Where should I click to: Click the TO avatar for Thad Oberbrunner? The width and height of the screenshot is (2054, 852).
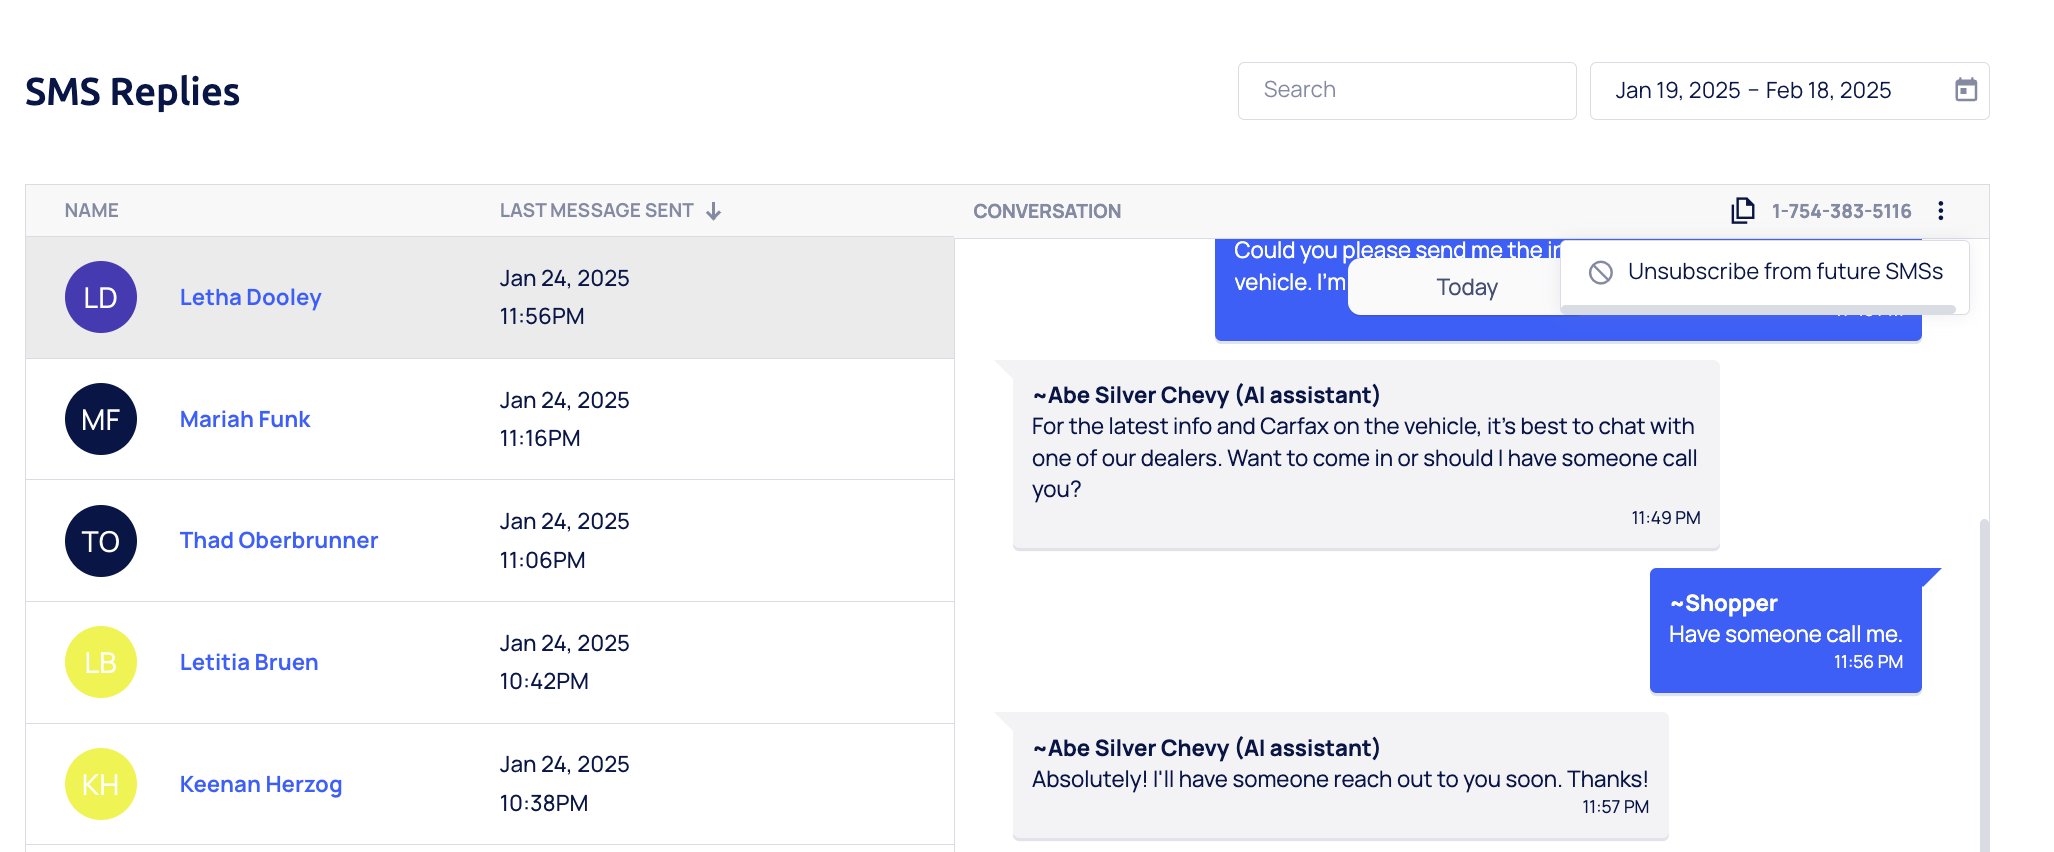(x=101, y=541)
